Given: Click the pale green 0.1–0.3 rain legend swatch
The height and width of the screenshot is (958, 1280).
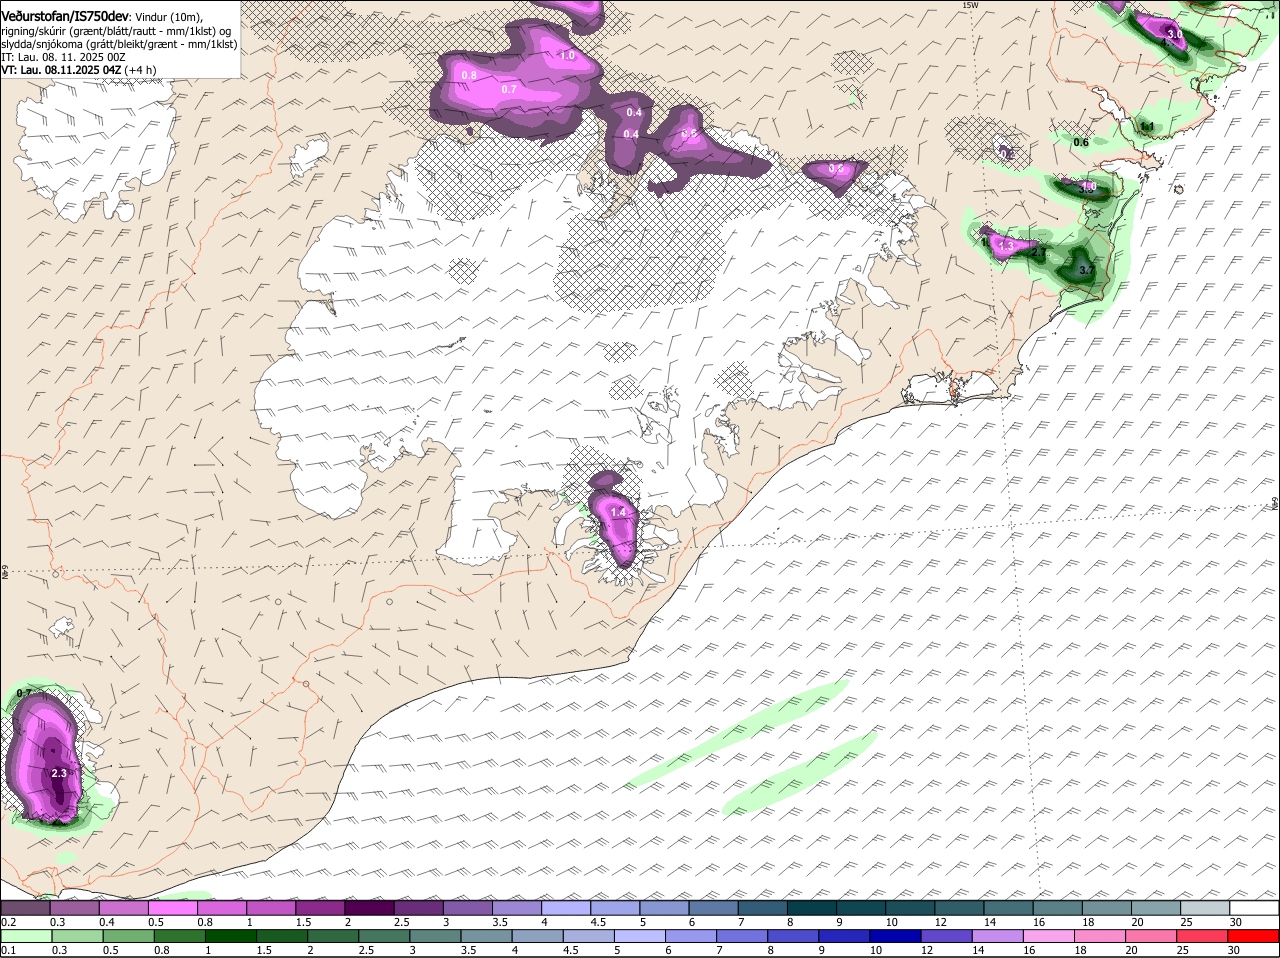Looking at the screenshot, I should click(x=26, y=937).
